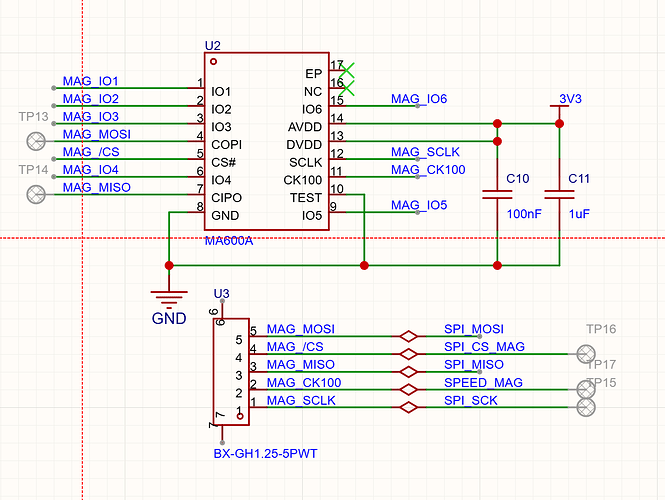Select the U3 connector body
The height and width of the screenshot is (500, 665).
(x=231, y=372)
